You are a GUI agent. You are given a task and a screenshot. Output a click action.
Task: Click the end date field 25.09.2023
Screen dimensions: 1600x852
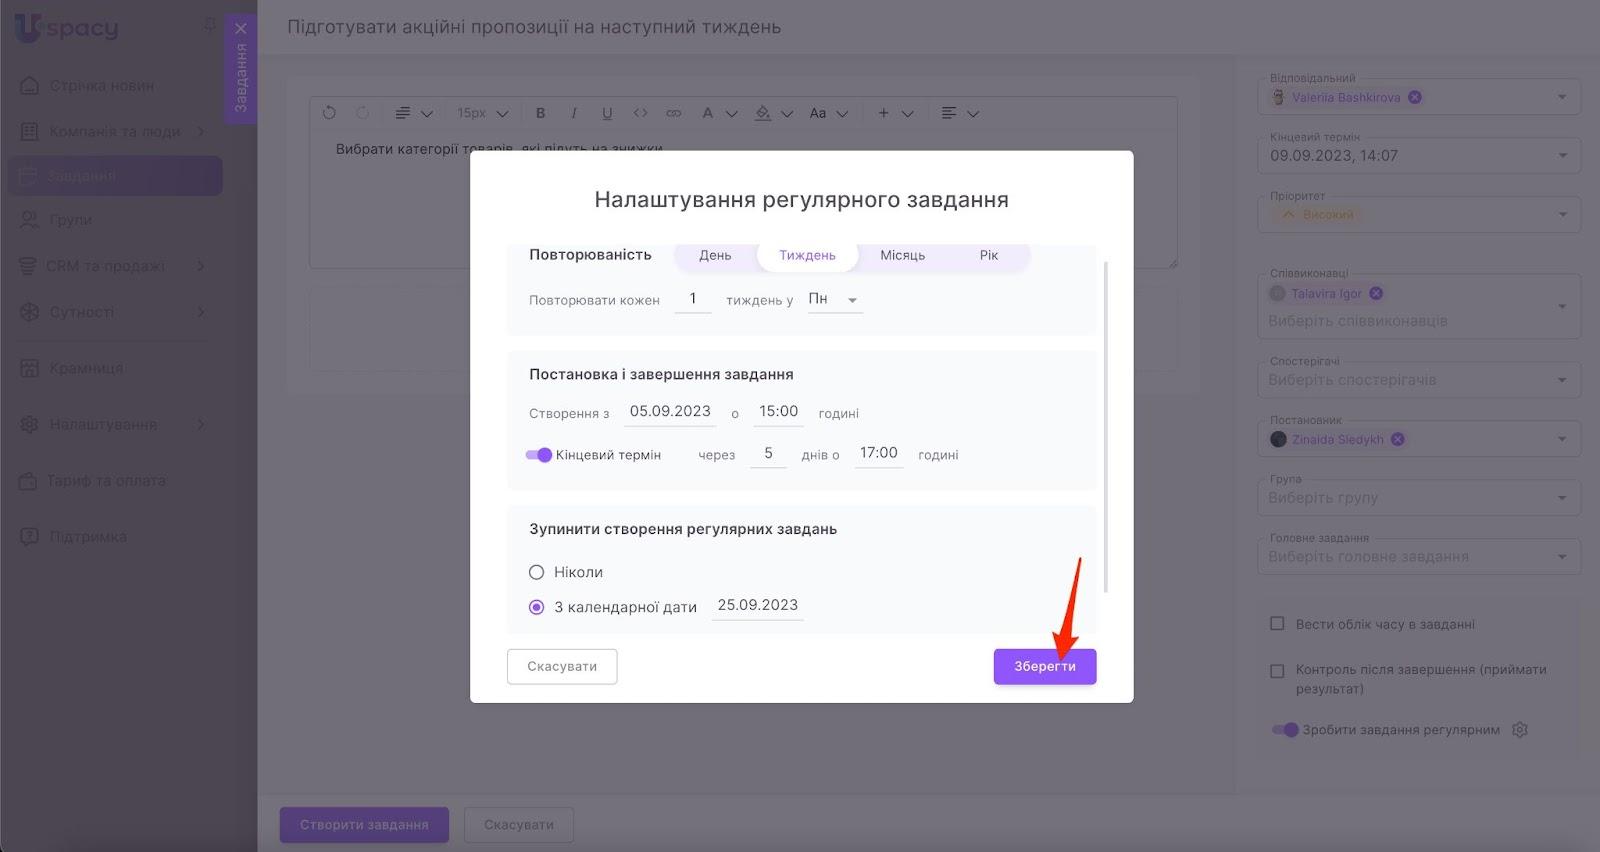point(758,606)
